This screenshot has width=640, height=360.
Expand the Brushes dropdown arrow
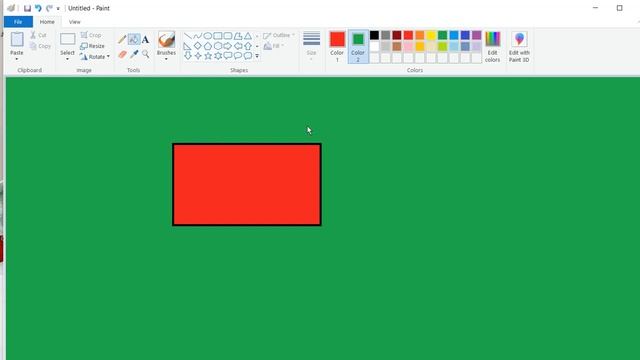tap(166, 60)
